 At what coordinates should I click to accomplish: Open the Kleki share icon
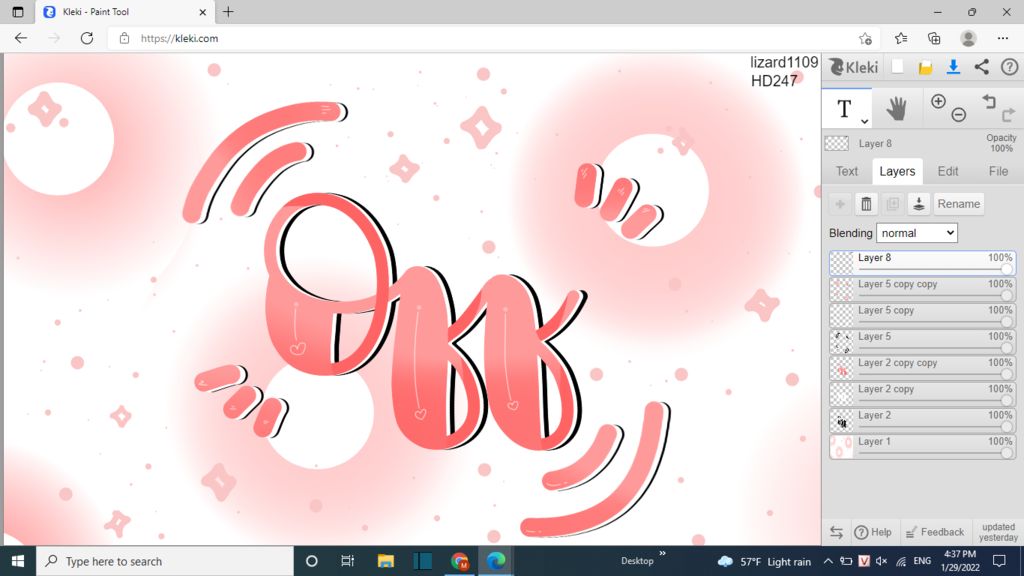[x=982, y=67]
